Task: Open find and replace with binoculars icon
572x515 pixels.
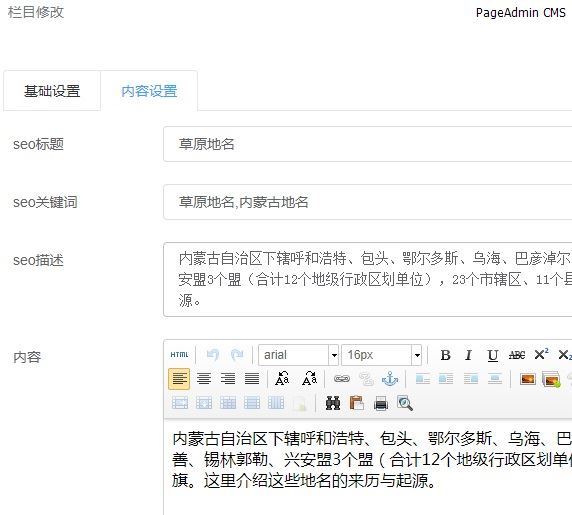Action: point(333,403)
